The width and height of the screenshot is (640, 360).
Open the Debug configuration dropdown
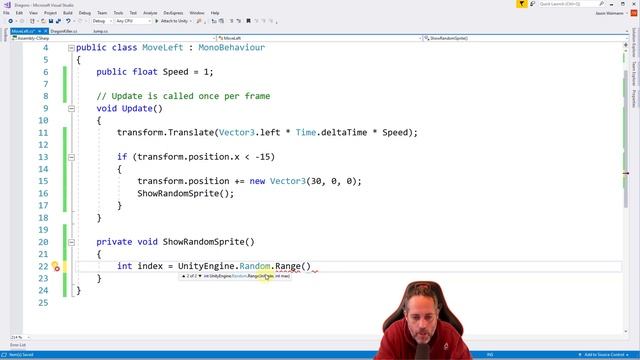tap(102, 21)
